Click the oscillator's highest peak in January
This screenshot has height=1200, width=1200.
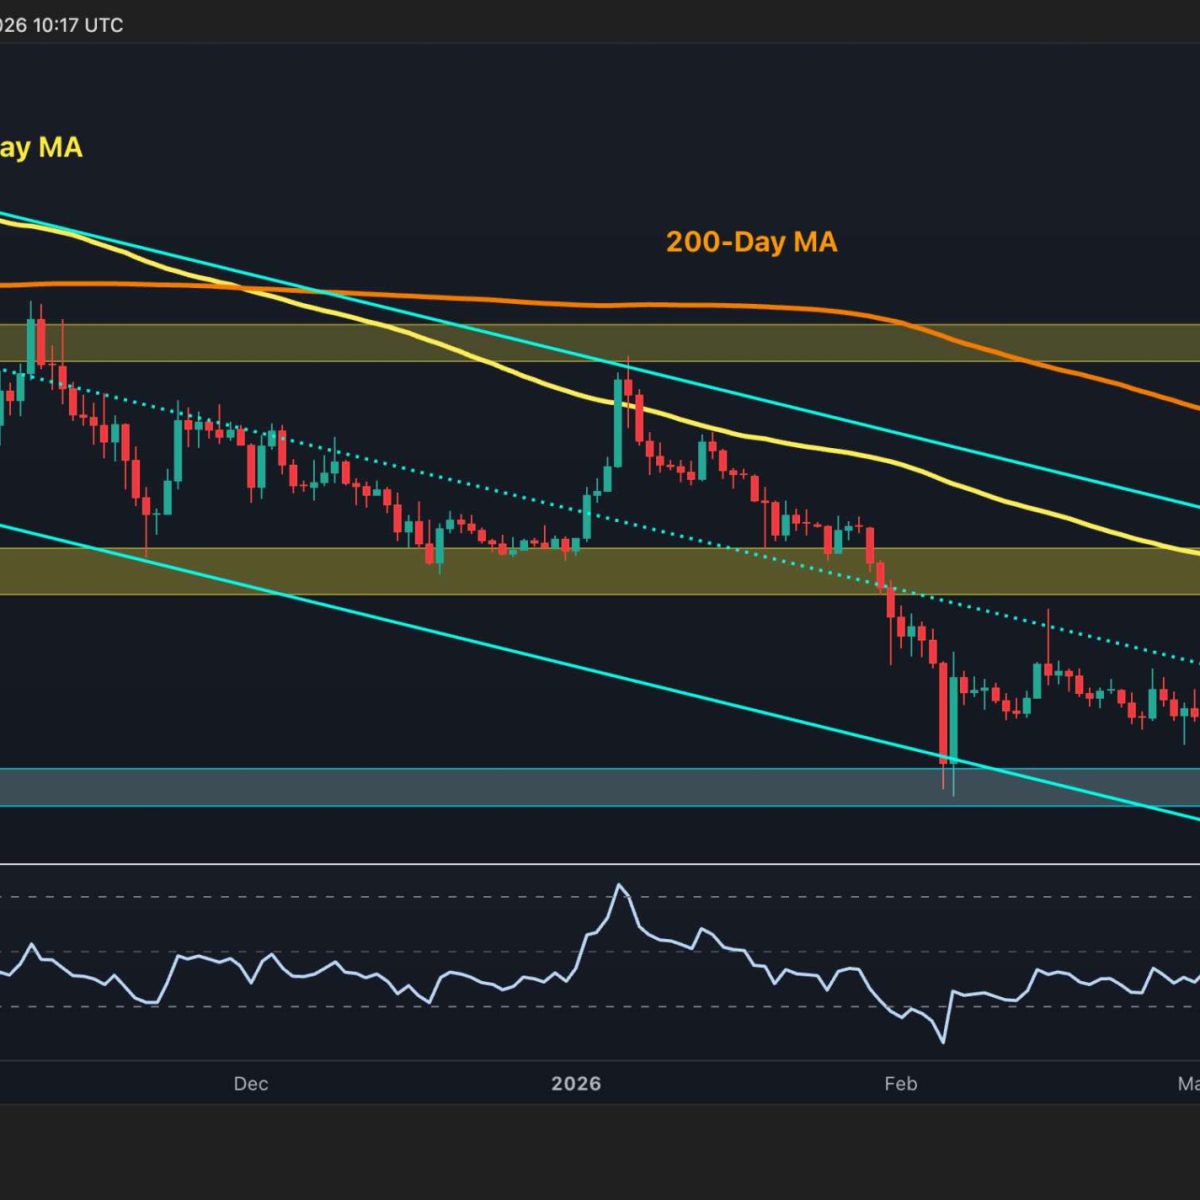[x=620, y=885]
